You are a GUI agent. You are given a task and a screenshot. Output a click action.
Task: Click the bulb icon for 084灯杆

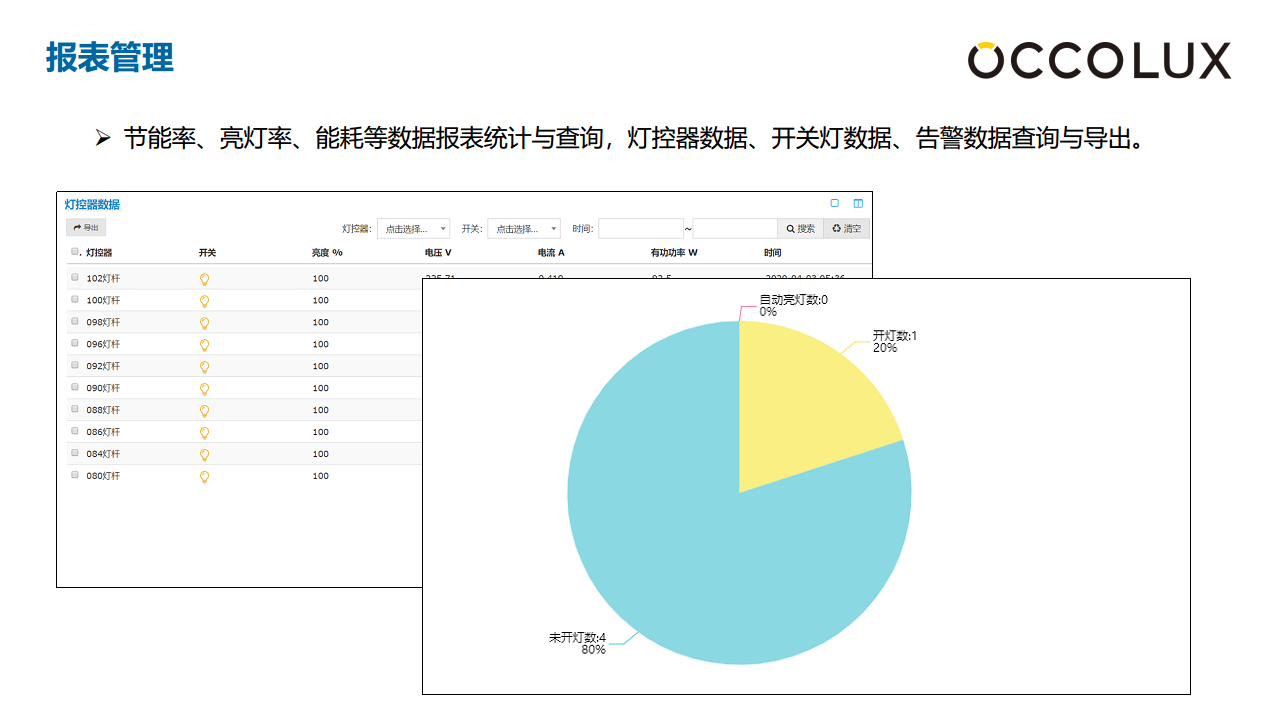[205, 455]
